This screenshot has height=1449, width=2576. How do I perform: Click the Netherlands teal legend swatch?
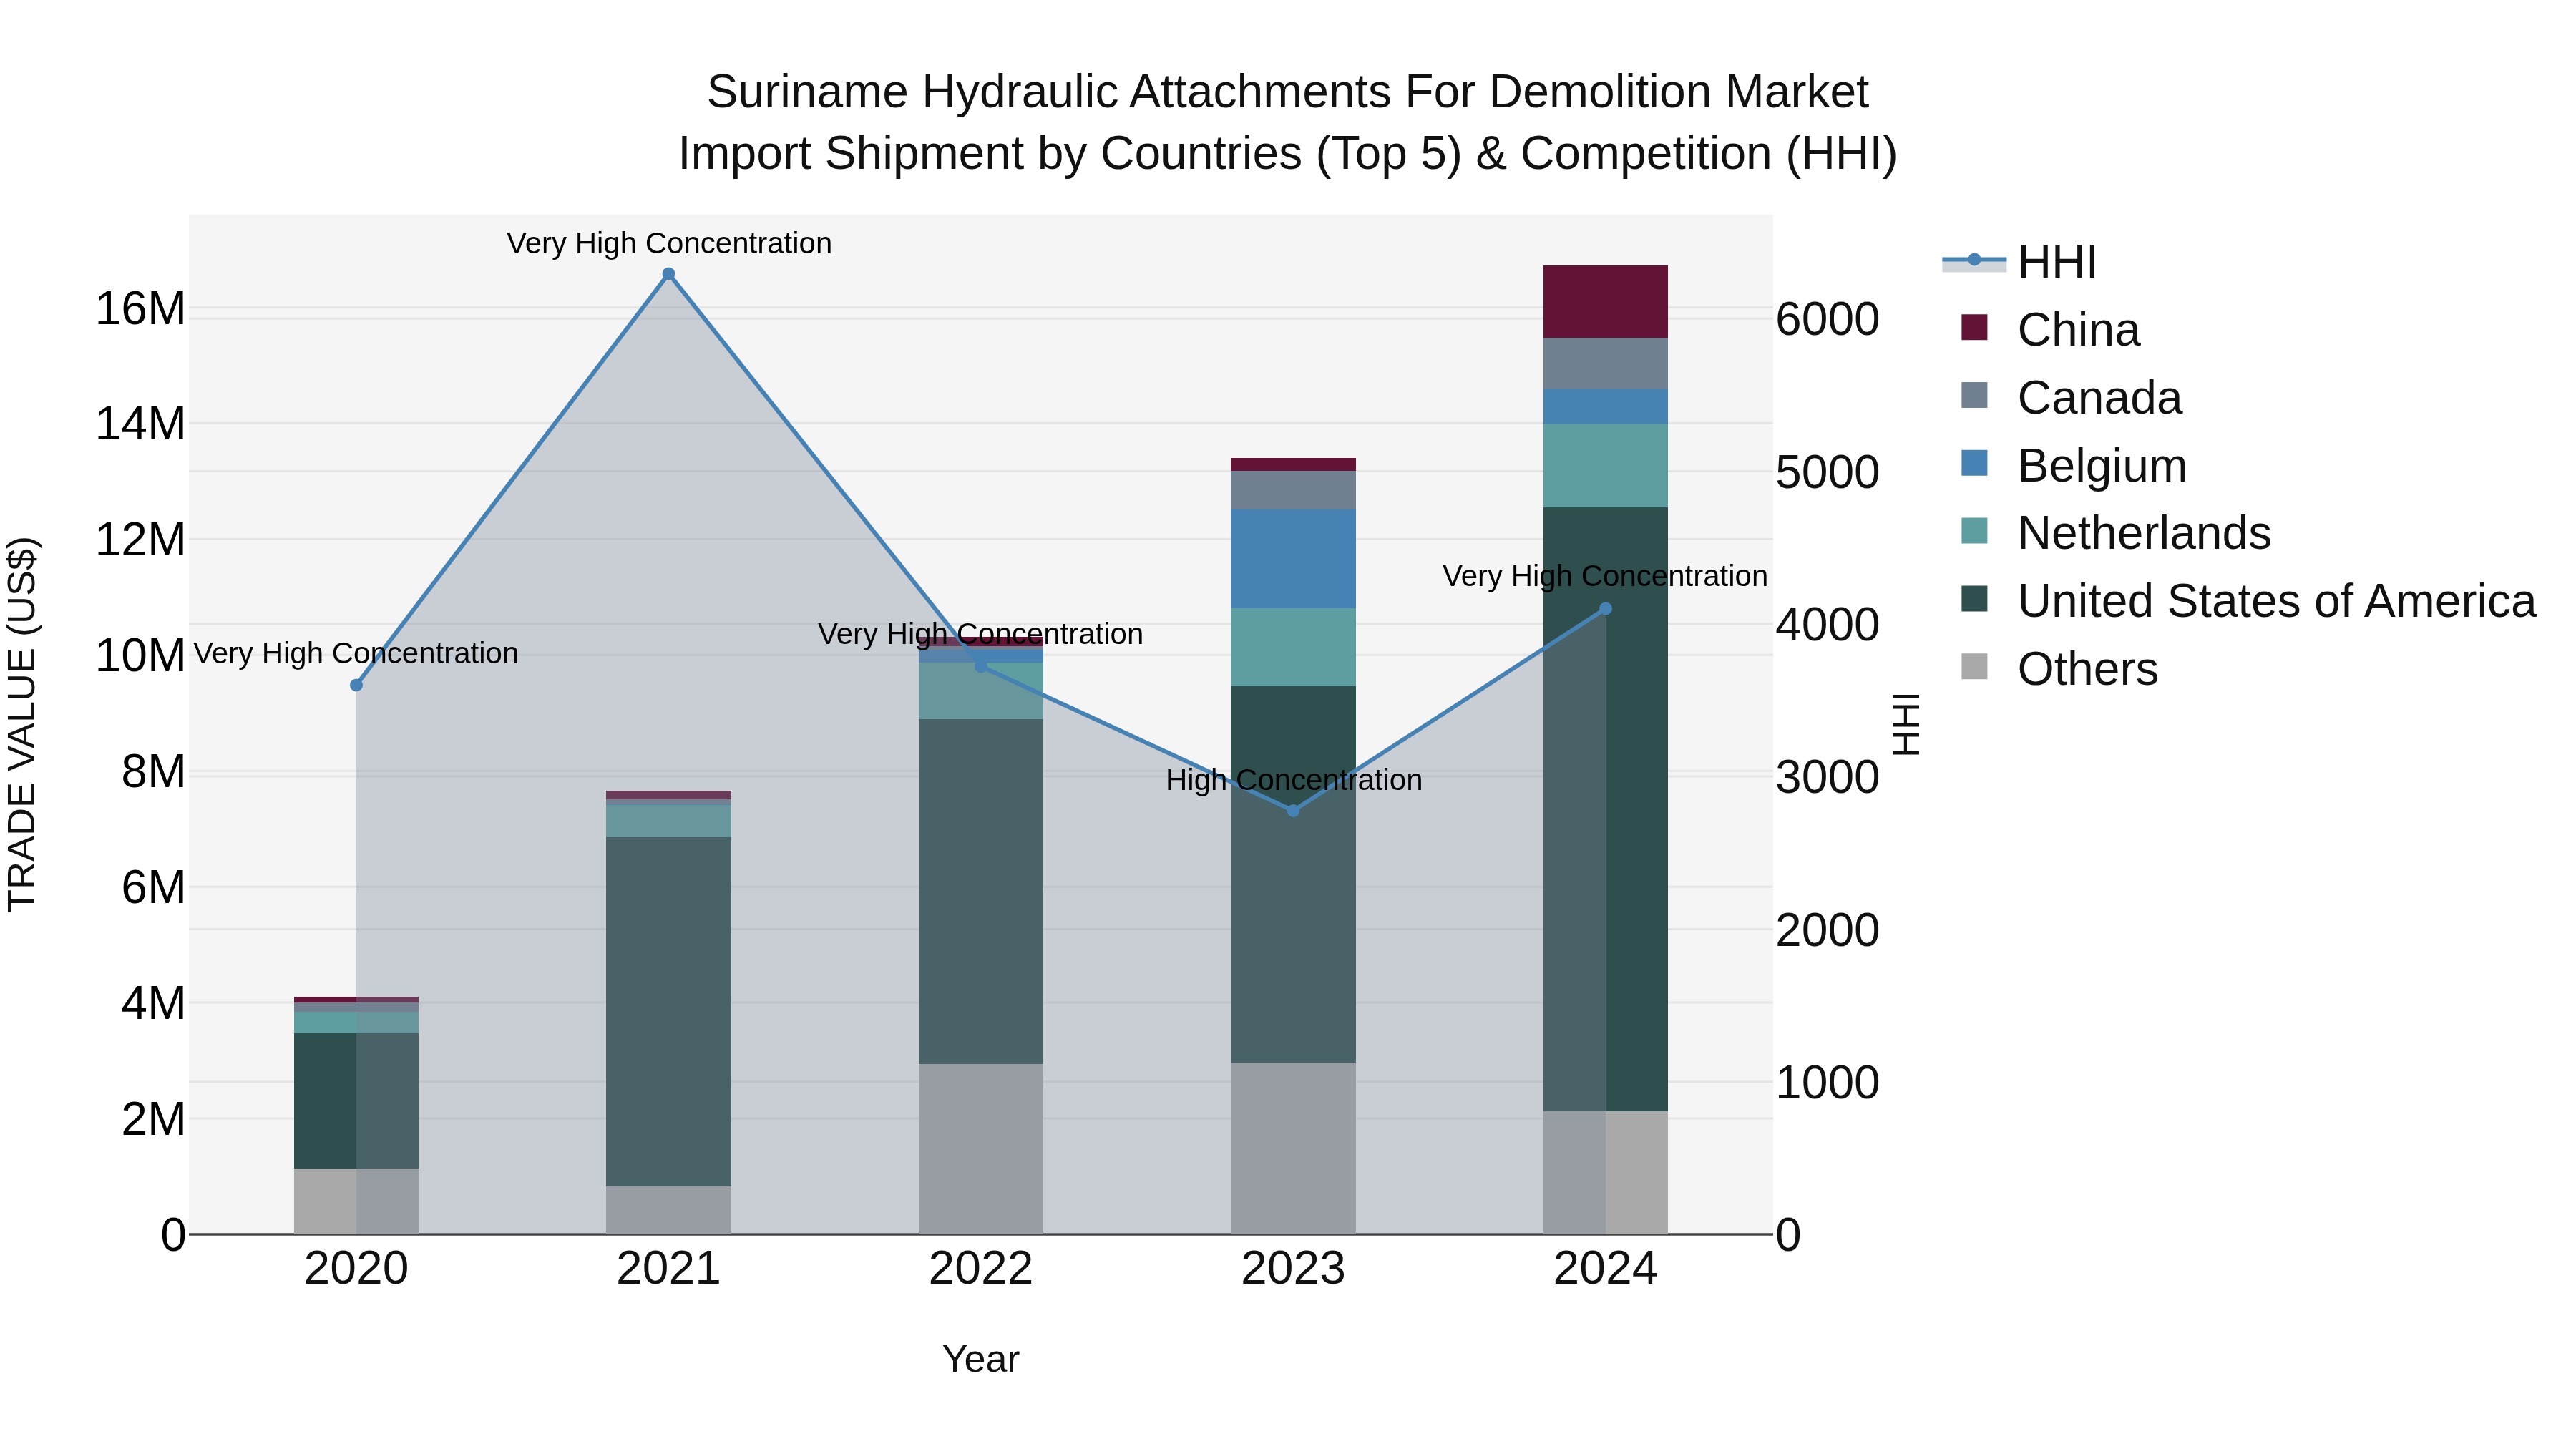tap(1974, 531)
